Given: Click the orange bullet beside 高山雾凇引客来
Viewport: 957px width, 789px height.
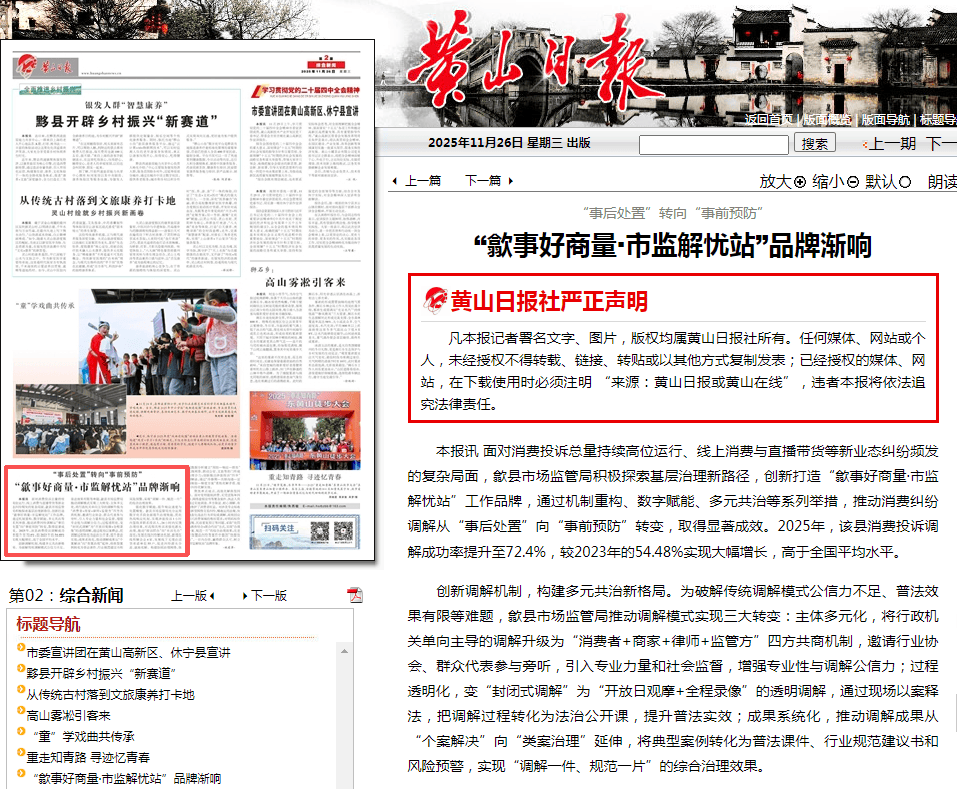Looking at the screenshot, I should 21,715.
